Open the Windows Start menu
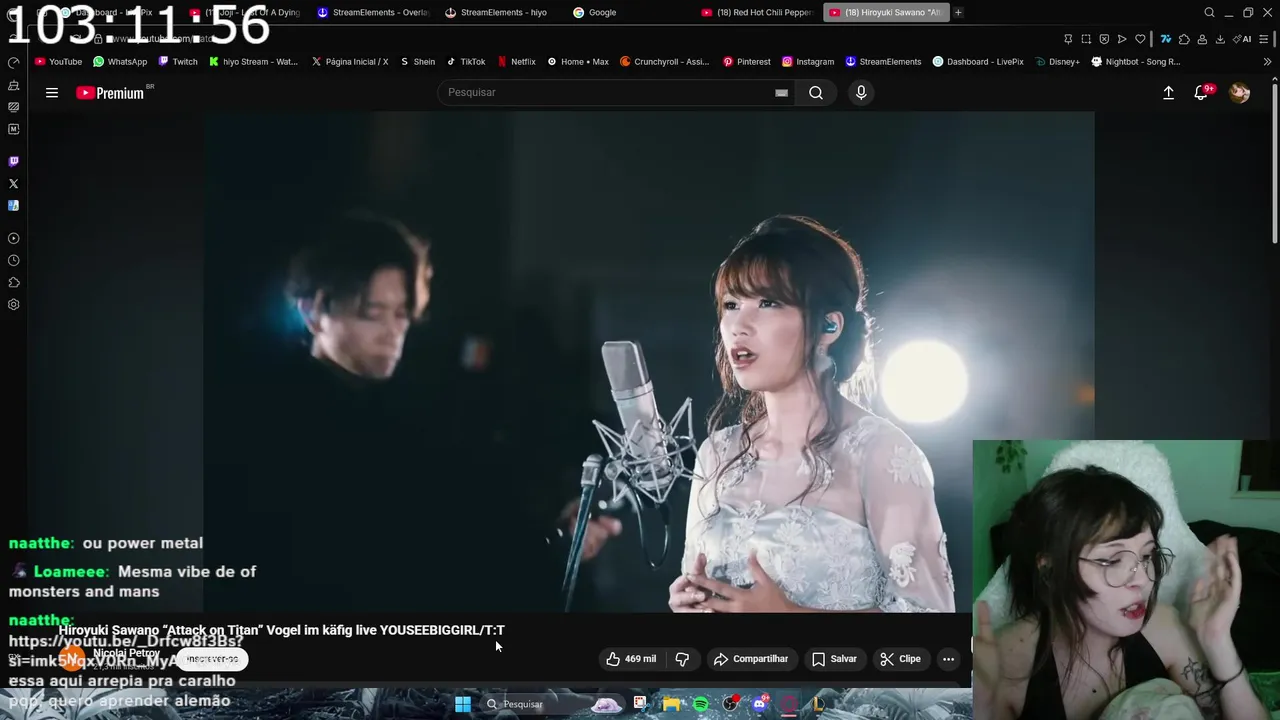The width and height of the screenshot is (1280, 720). point(463,704)
